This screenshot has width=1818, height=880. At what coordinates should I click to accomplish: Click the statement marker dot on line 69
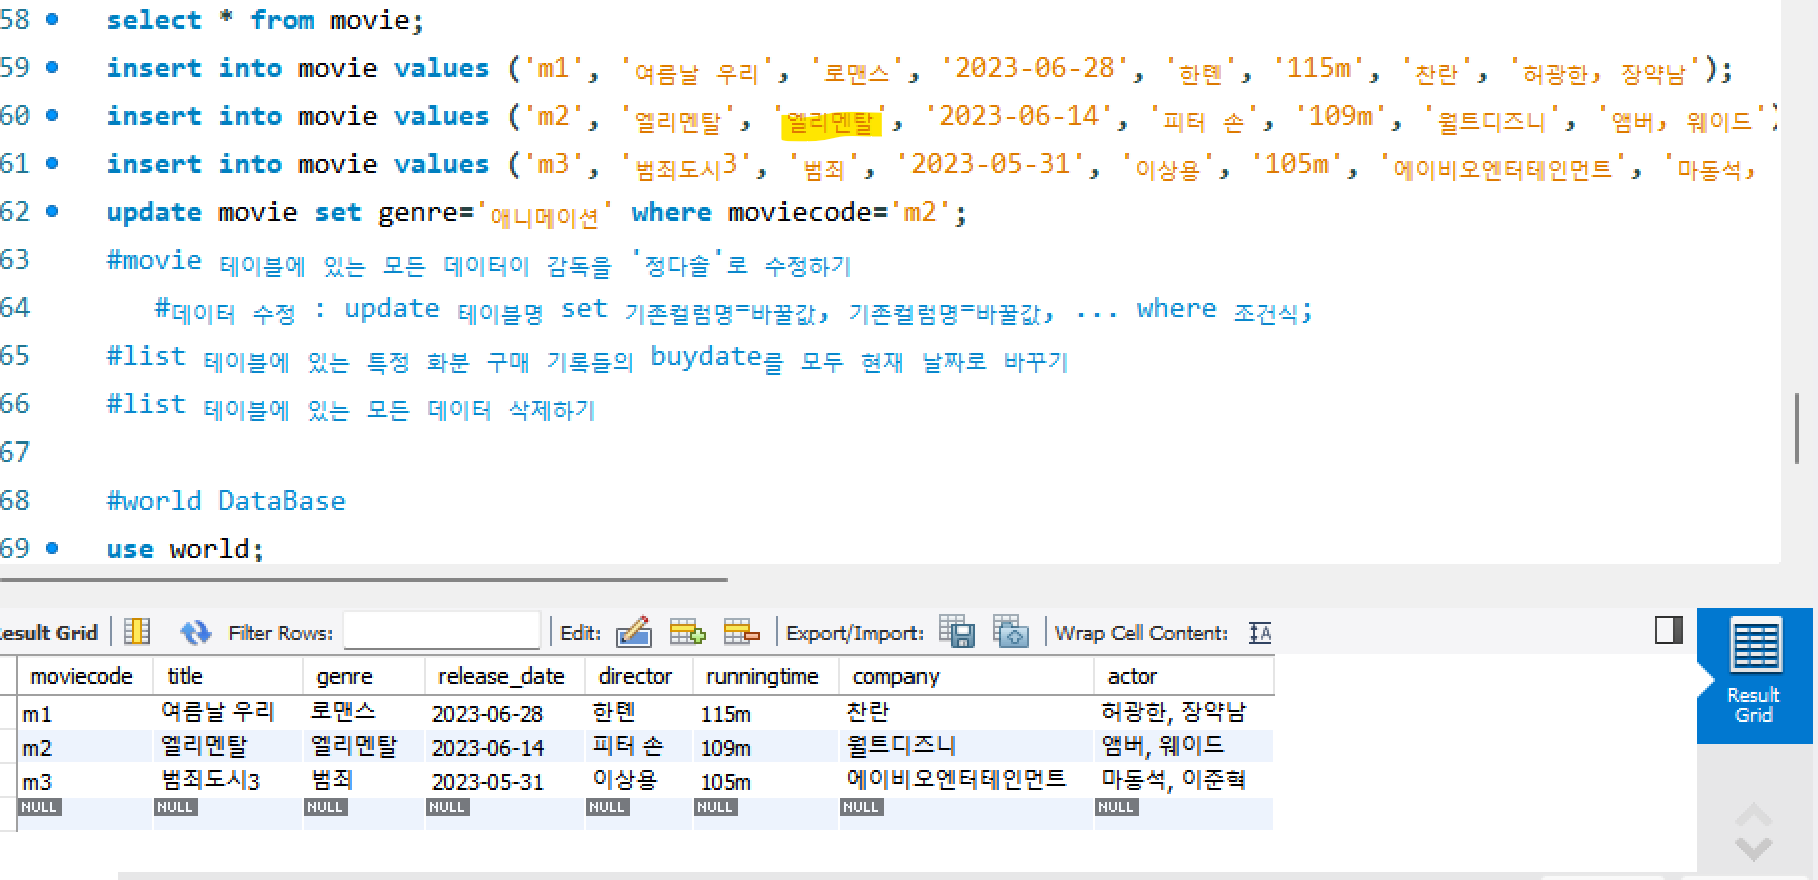pyautogui.click(x=52, y=548)
